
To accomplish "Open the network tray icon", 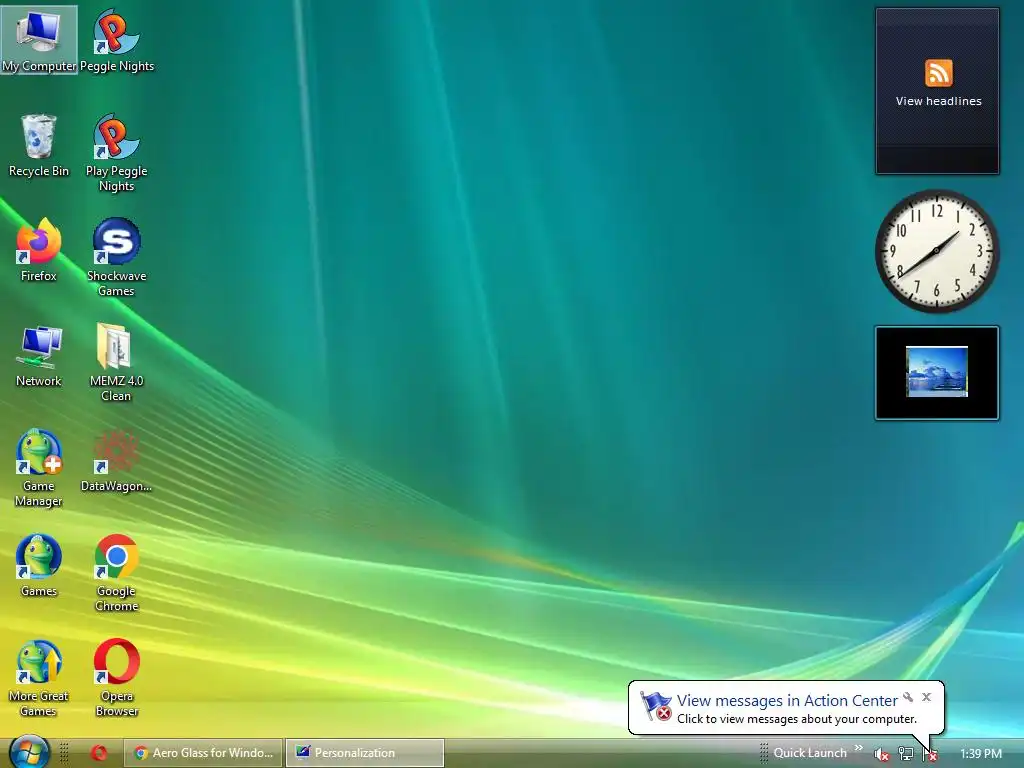I will [x=906, y=754].
